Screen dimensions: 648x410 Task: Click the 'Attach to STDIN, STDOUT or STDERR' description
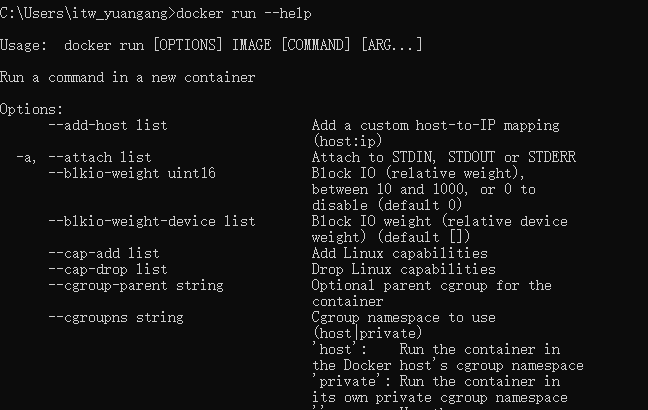click(443, 157)
